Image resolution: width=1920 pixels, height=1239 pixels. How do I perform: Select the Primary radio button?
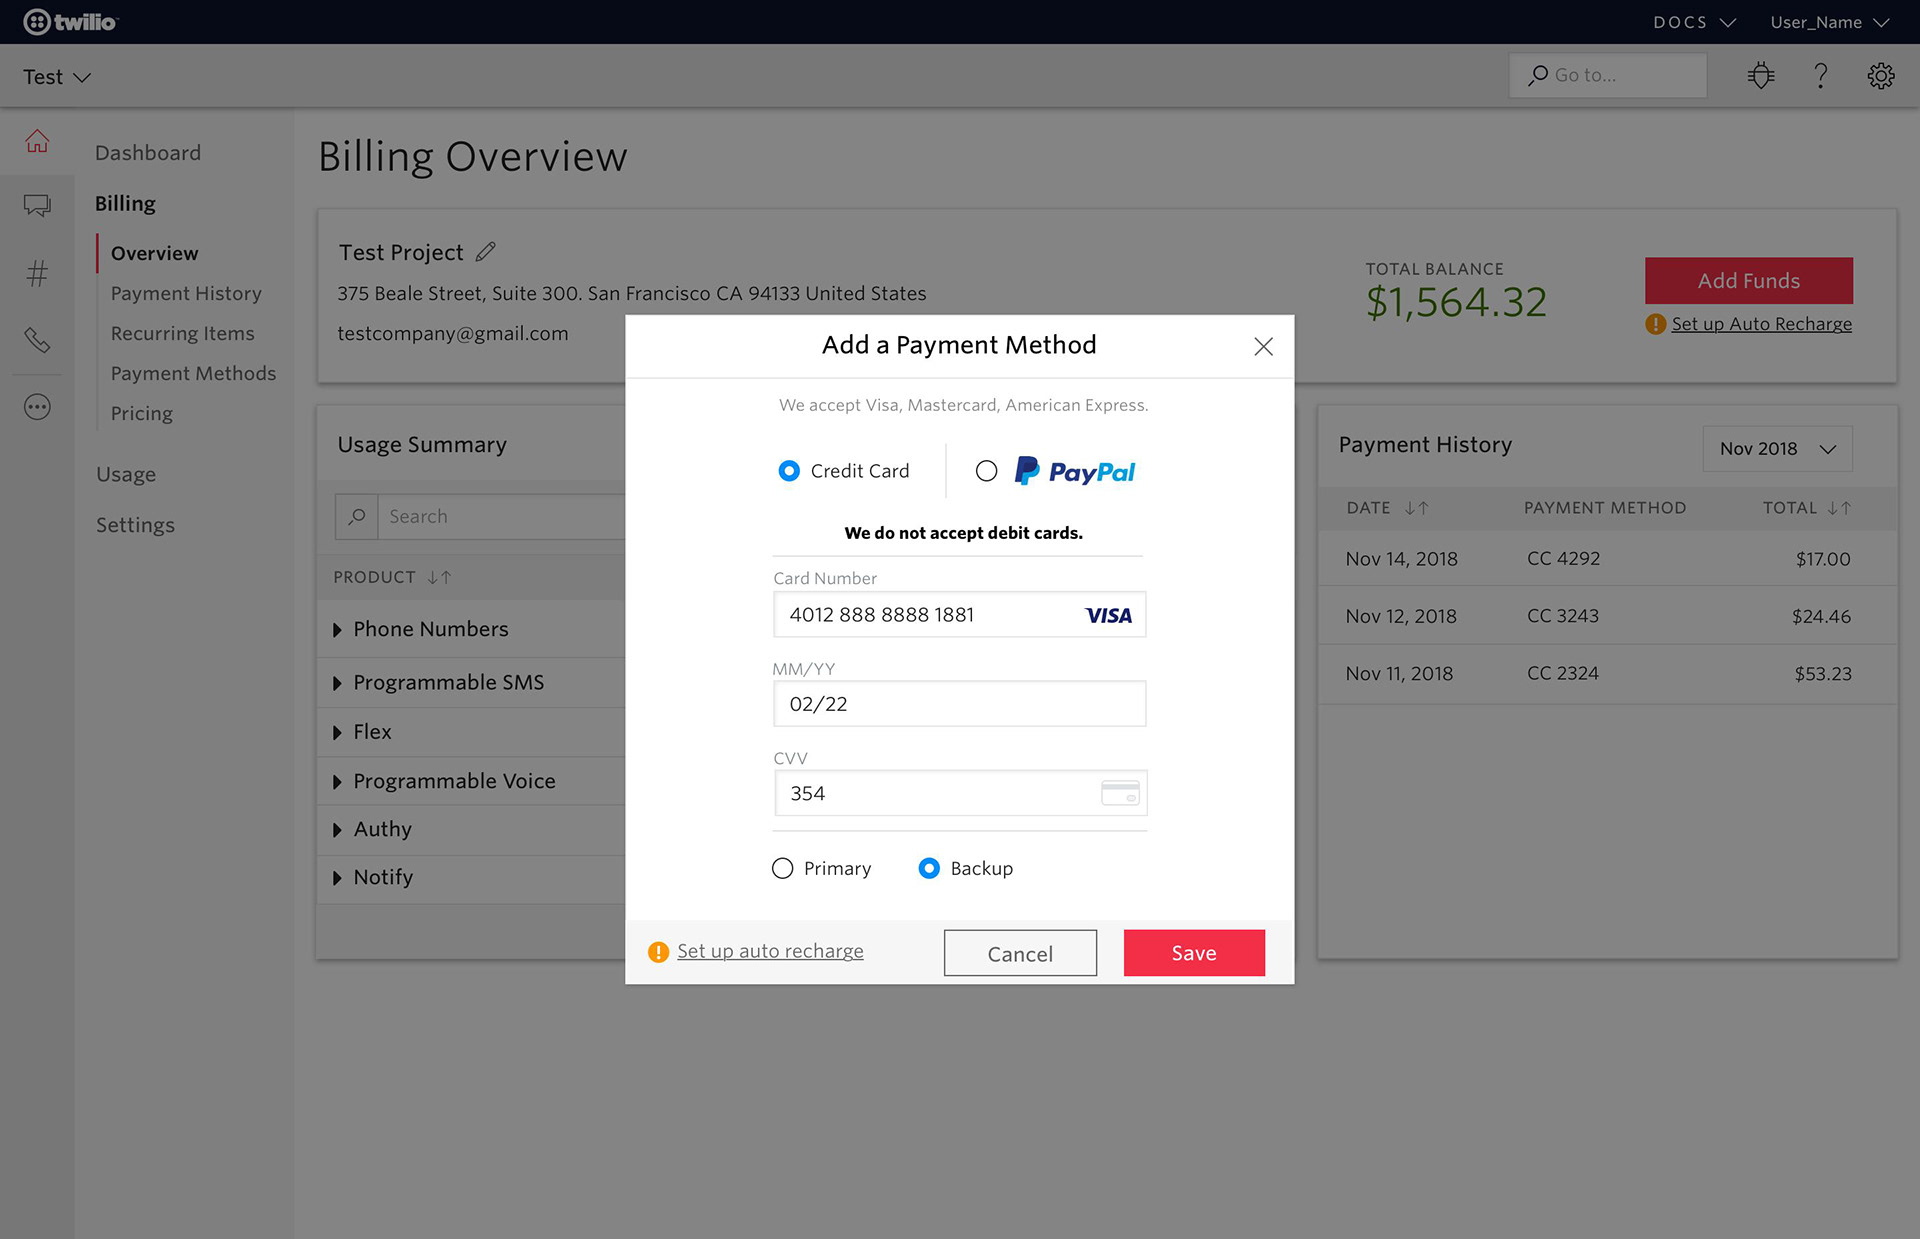[x=782, y=868]
